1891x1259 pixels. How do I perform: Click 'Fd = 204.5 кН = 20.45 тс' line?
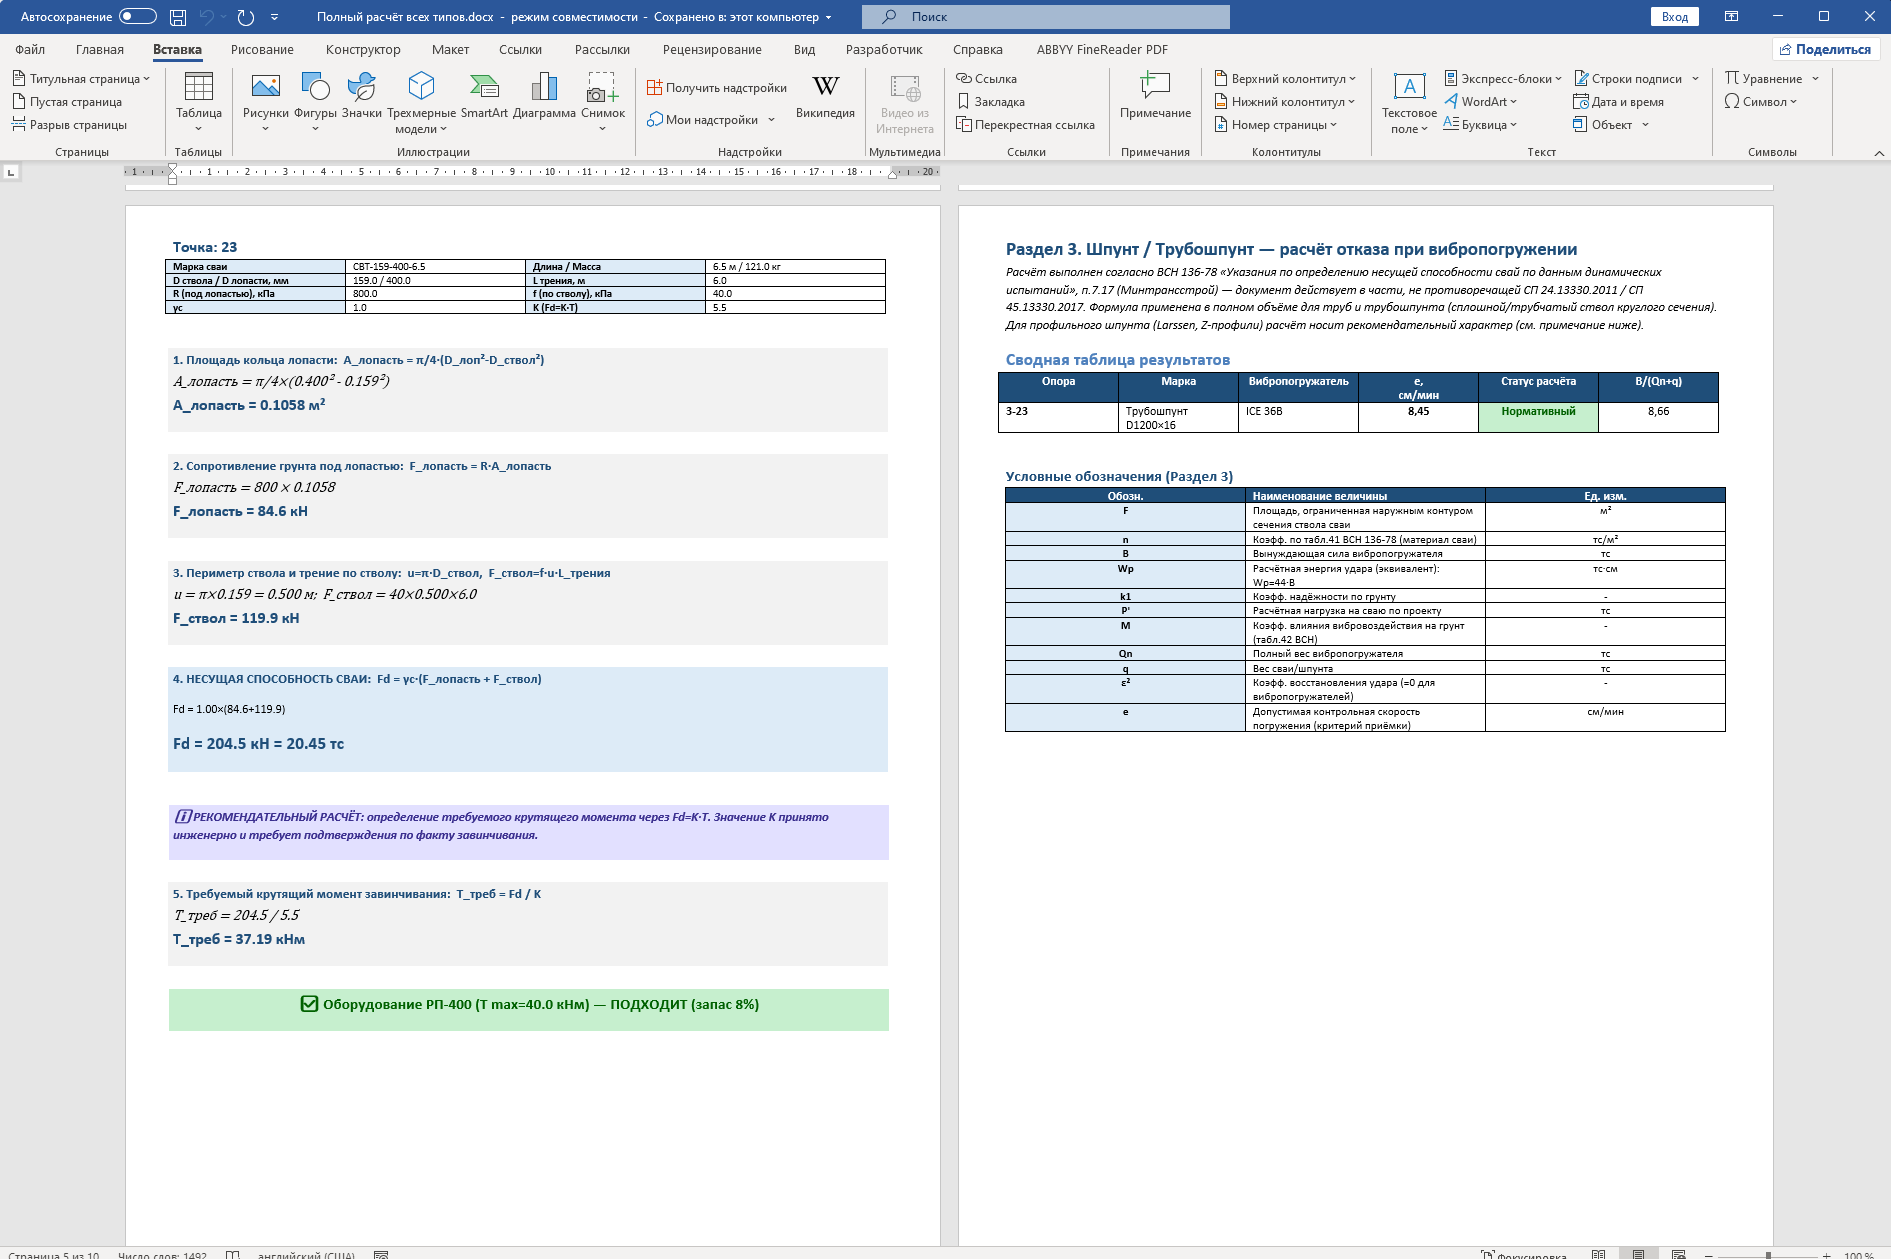tap(258, 743)
